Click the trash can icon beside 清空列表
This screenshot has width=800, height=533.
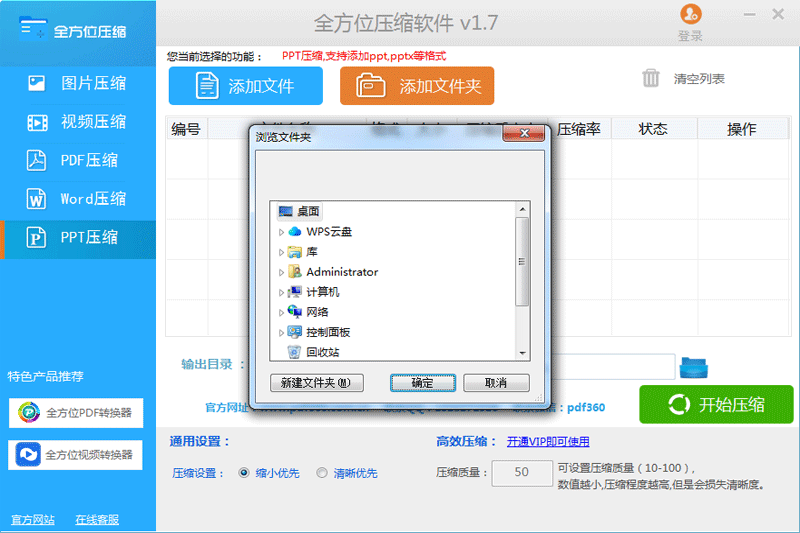click(x=651, y=79)
